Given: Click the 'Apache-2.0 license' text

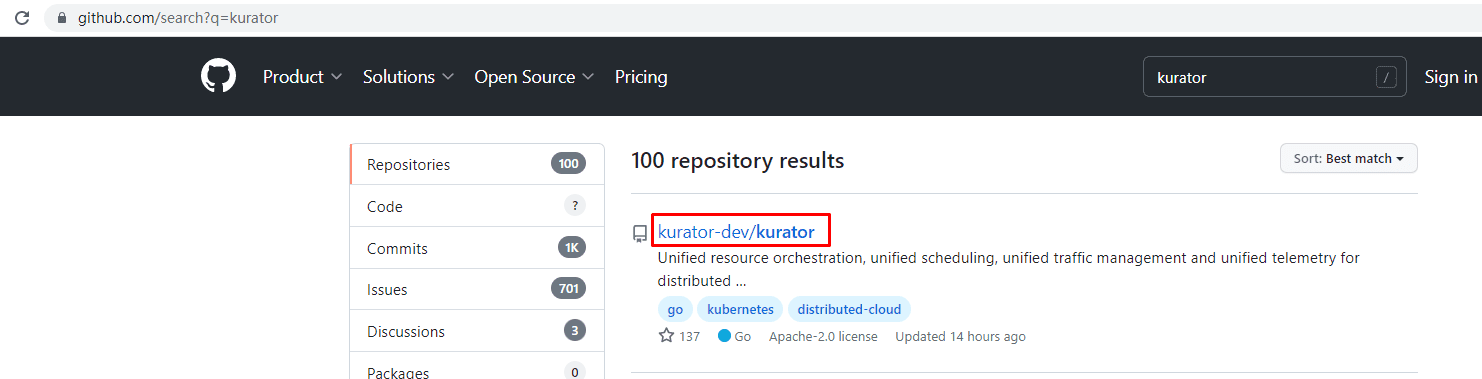Looking at the screenshot, I should tap(823, 337).
